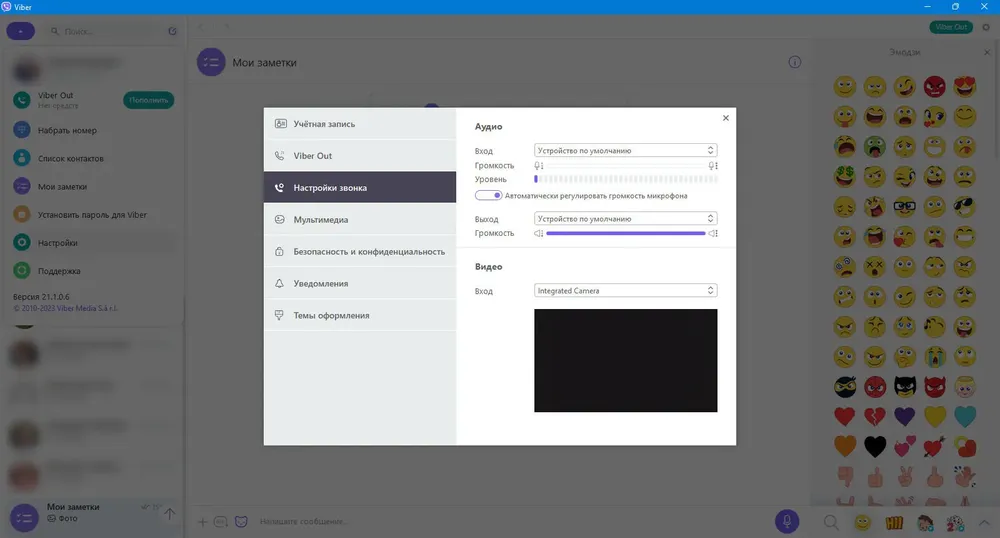Viewport: 1000px width, 538px height.
Task: Click the compose new message icon
Action: [172, 31]
